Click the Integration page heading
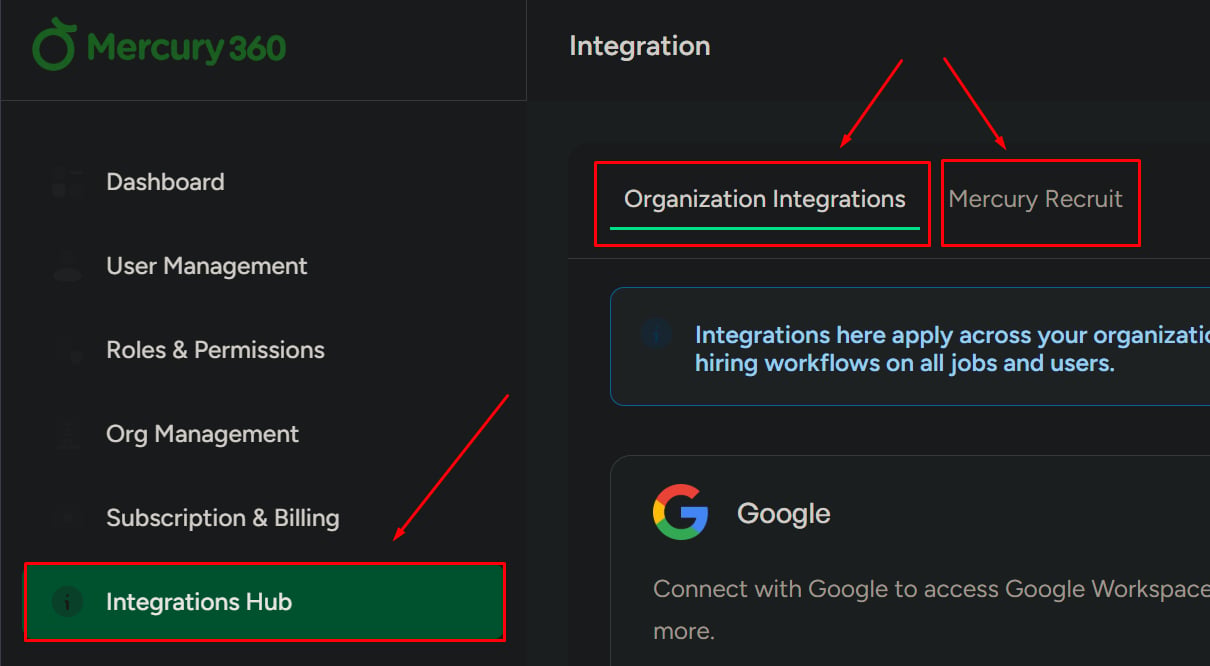Viewport: 1210px width, 666px height. [x=639, y=46]
